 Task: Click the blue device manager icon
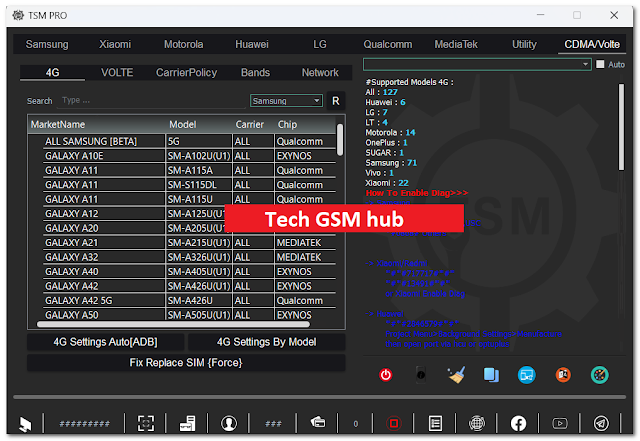tap(527, 374)
